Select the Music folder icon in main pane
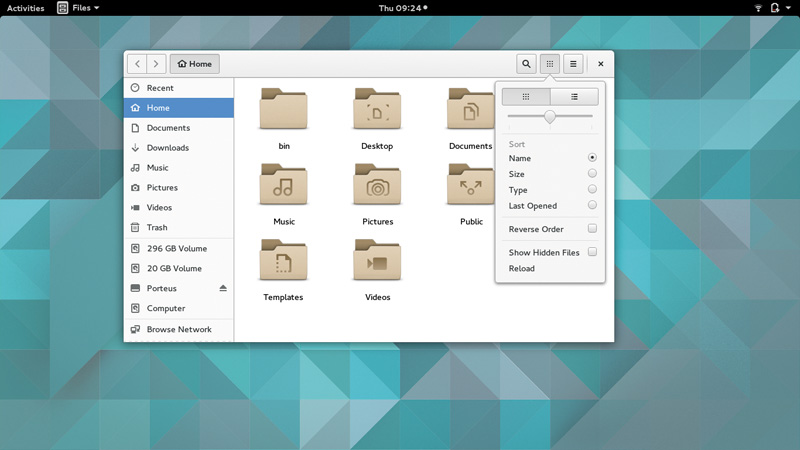 [283, 184]
